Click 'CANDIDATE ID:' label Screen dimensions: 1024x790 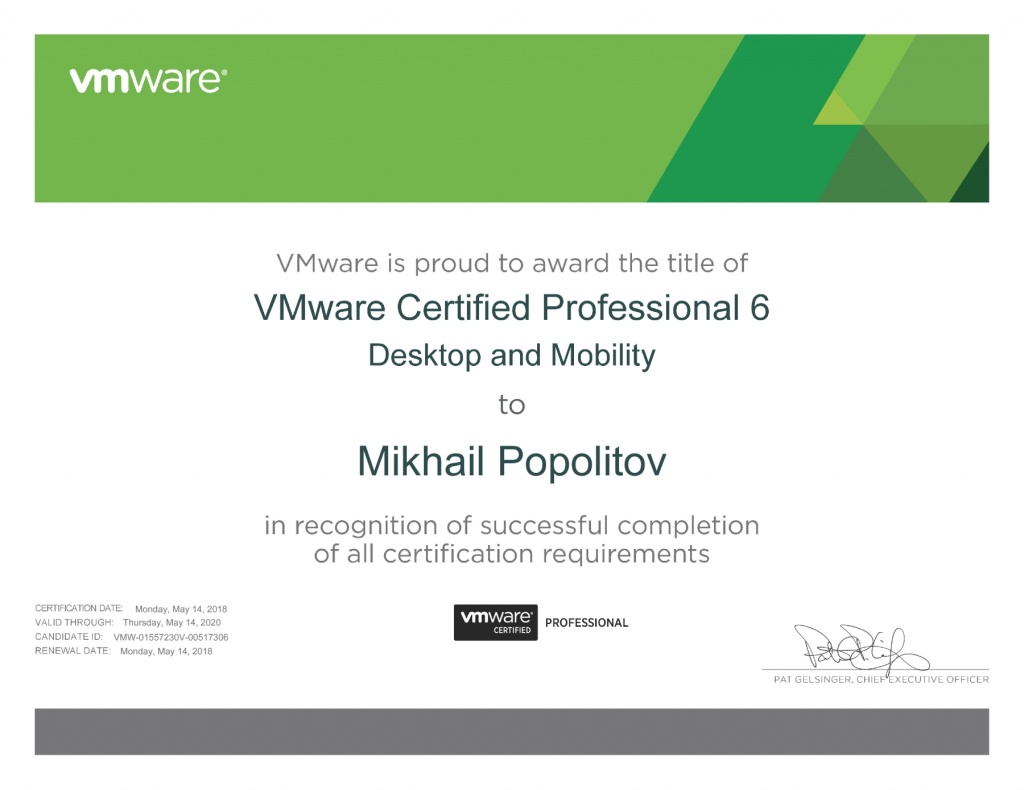(69, 637)
